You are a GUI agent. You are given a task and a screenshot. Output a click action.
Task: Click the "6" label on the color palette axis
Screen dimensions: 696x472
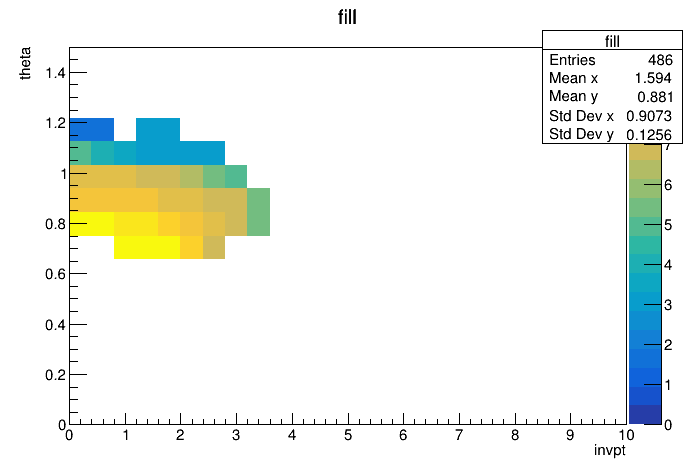click(x=668, y=185)
